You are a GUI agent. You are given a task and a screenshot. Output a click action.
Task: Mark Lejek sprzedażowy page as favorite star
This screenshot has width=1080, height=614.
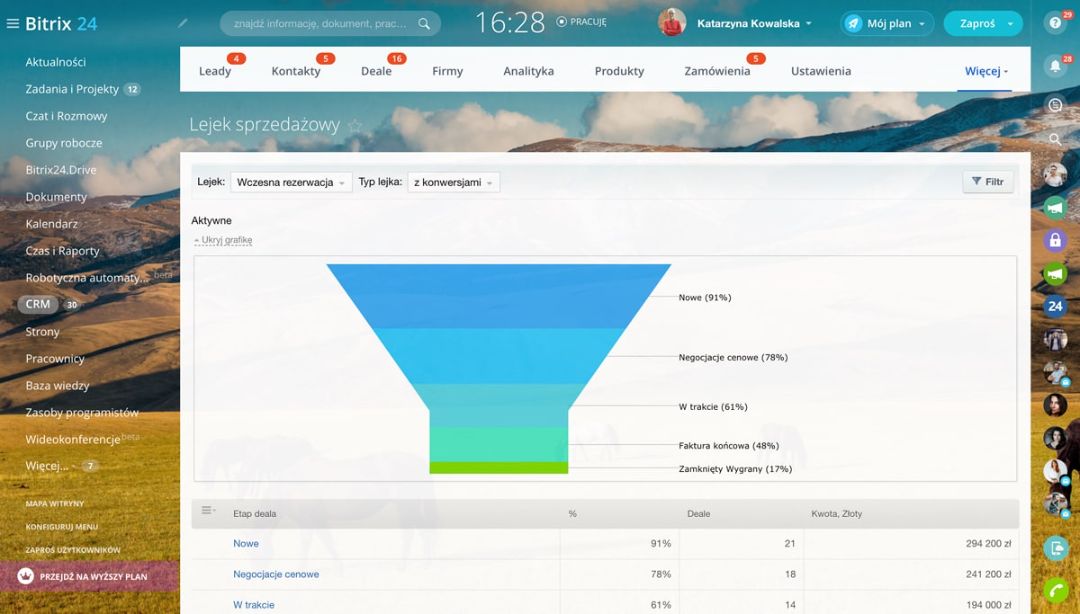coord(355,126)
